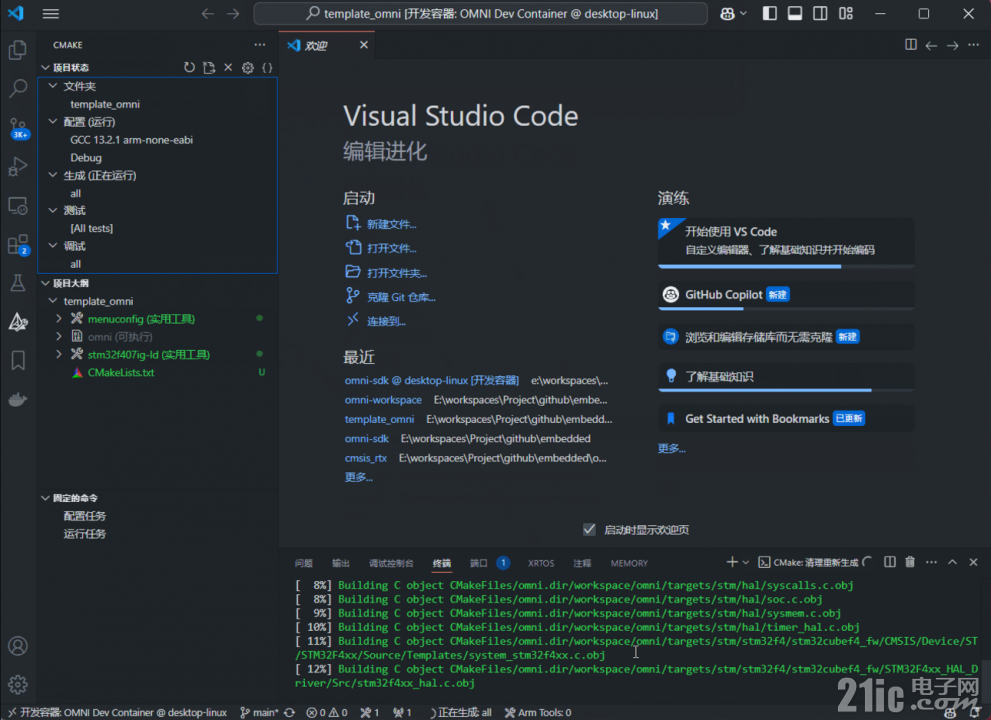Split the terminal panel
This screenshot has width=991, height=720.
coord(890,562)
